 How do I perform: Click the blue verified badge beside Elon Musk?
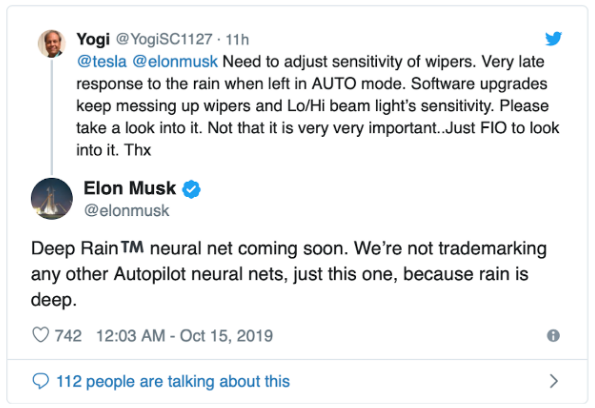click(x=192, y=189)
